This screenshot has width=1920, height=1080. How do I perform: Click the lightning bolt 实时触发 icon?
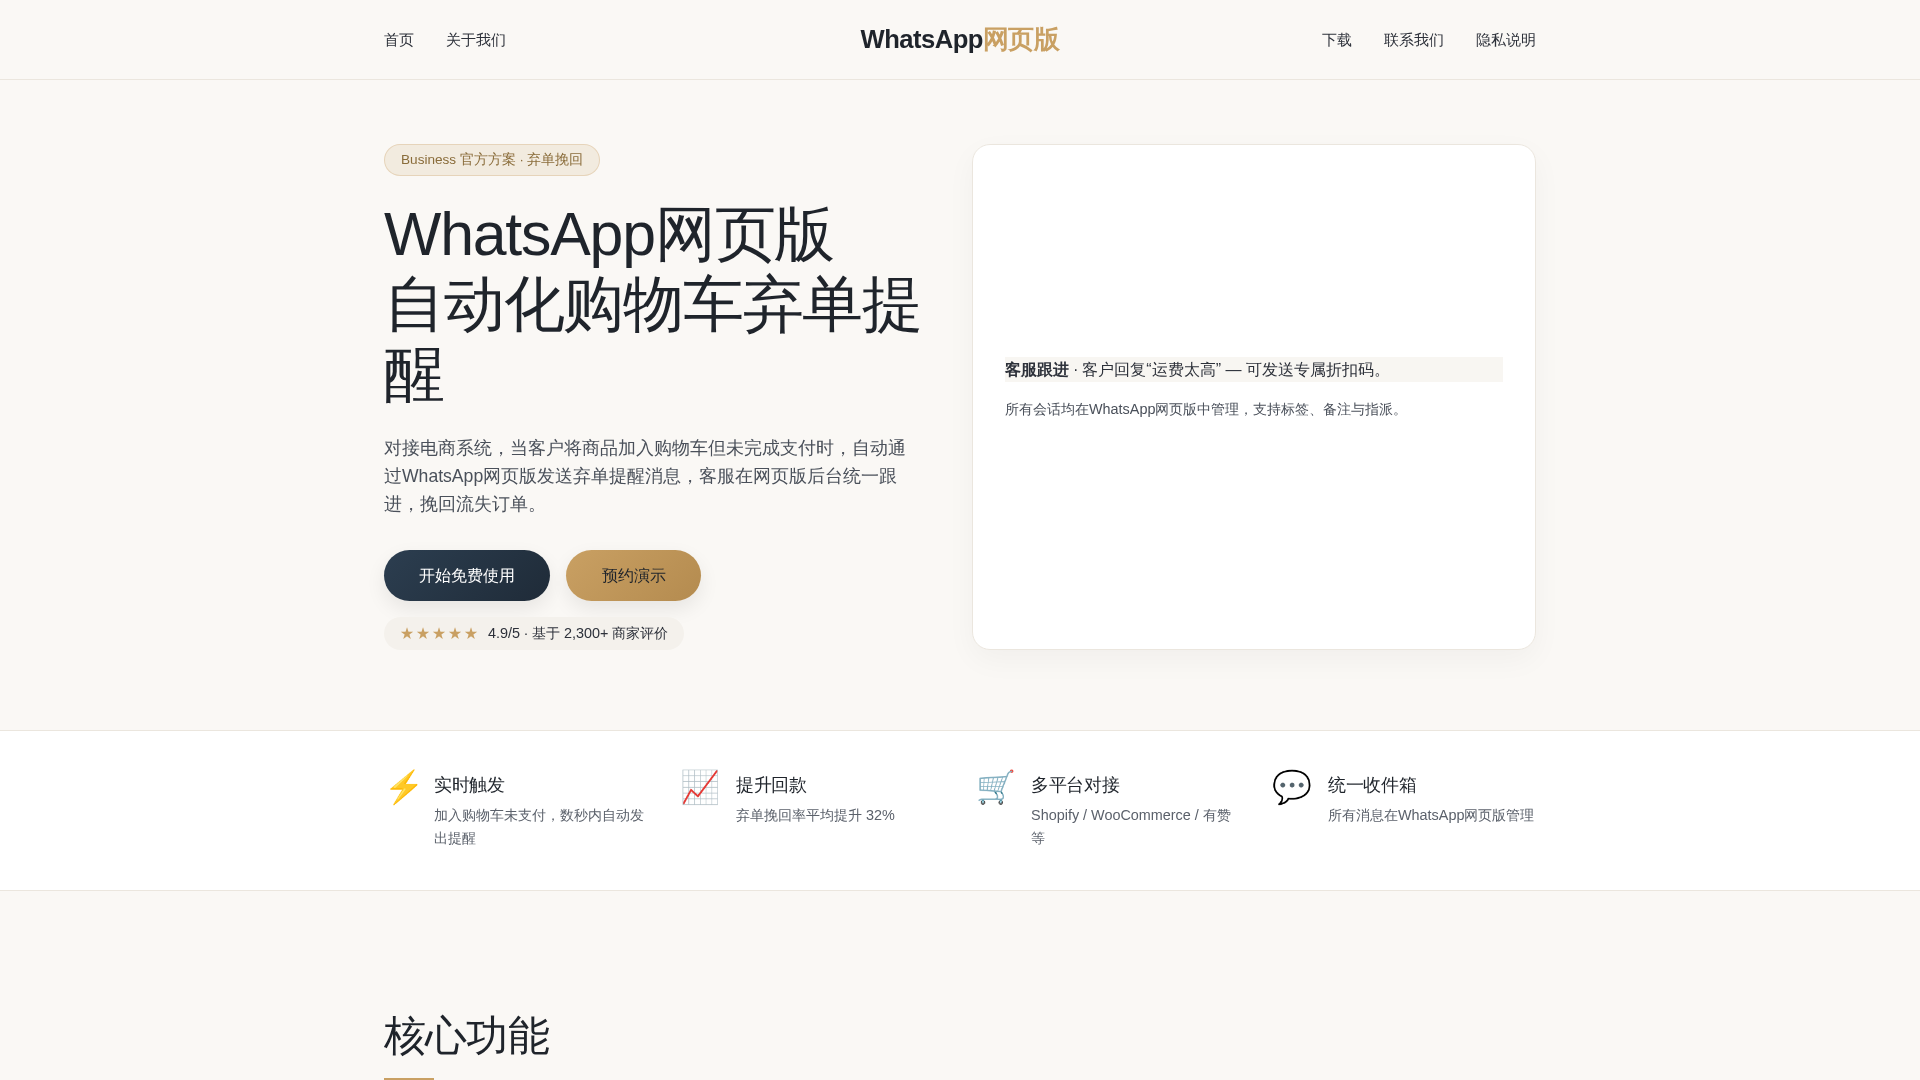click(x=403, y=787)
